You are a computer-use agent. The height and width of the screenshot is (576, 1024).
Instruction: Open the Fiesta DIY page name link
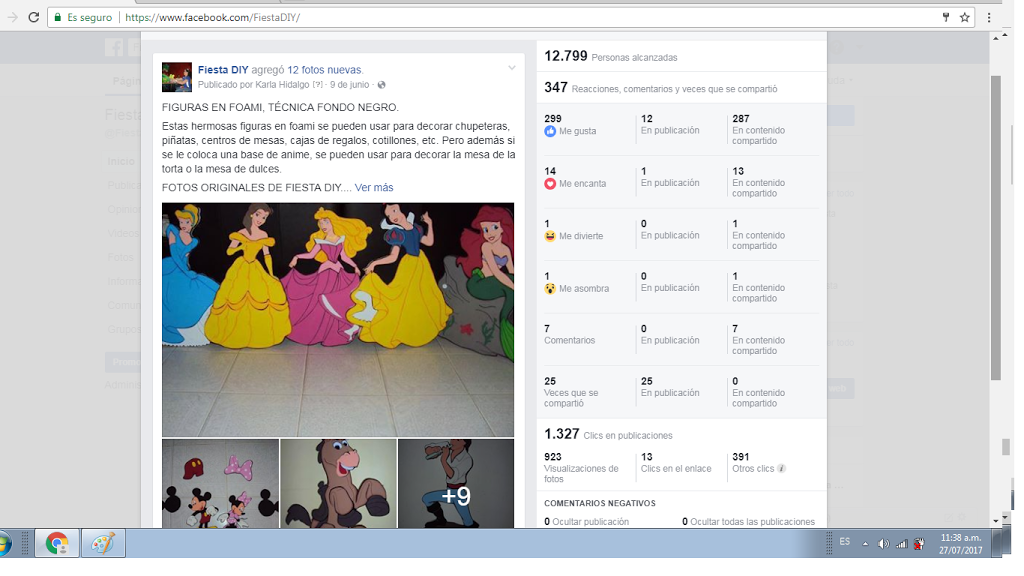223,70
